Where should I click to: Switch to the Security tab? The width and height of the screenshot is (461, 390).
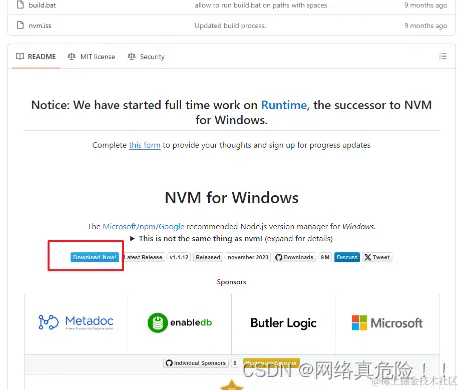pyautogui.click(x=146, y=56)
